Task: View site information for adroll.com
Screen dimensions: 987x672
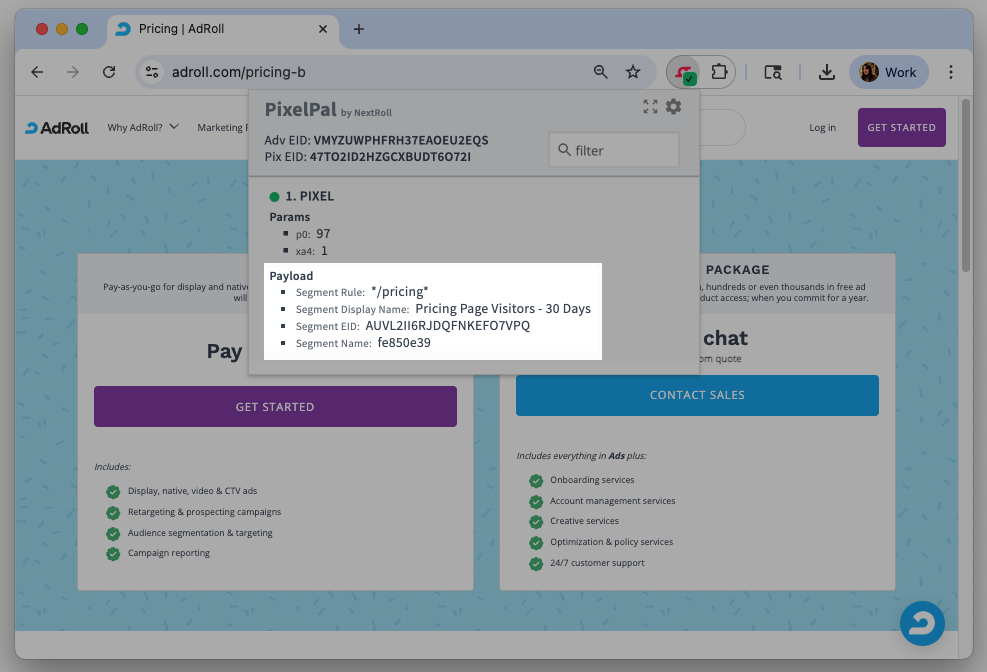Action: coord(152,72)
